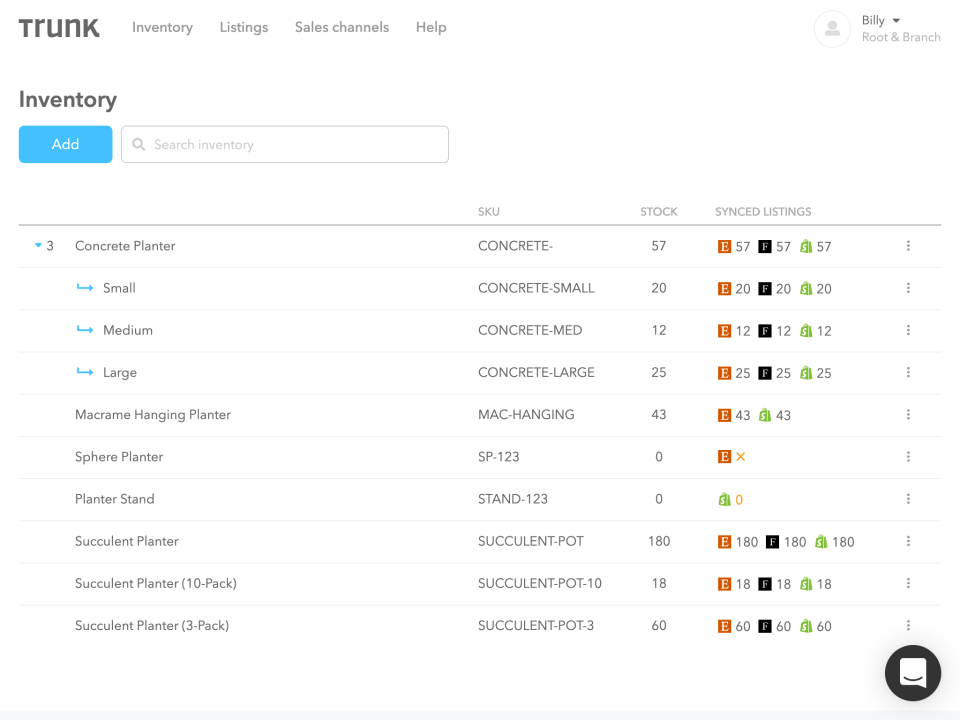Click the Trunk logo
The image size is (960, 720).
(59, 28)
